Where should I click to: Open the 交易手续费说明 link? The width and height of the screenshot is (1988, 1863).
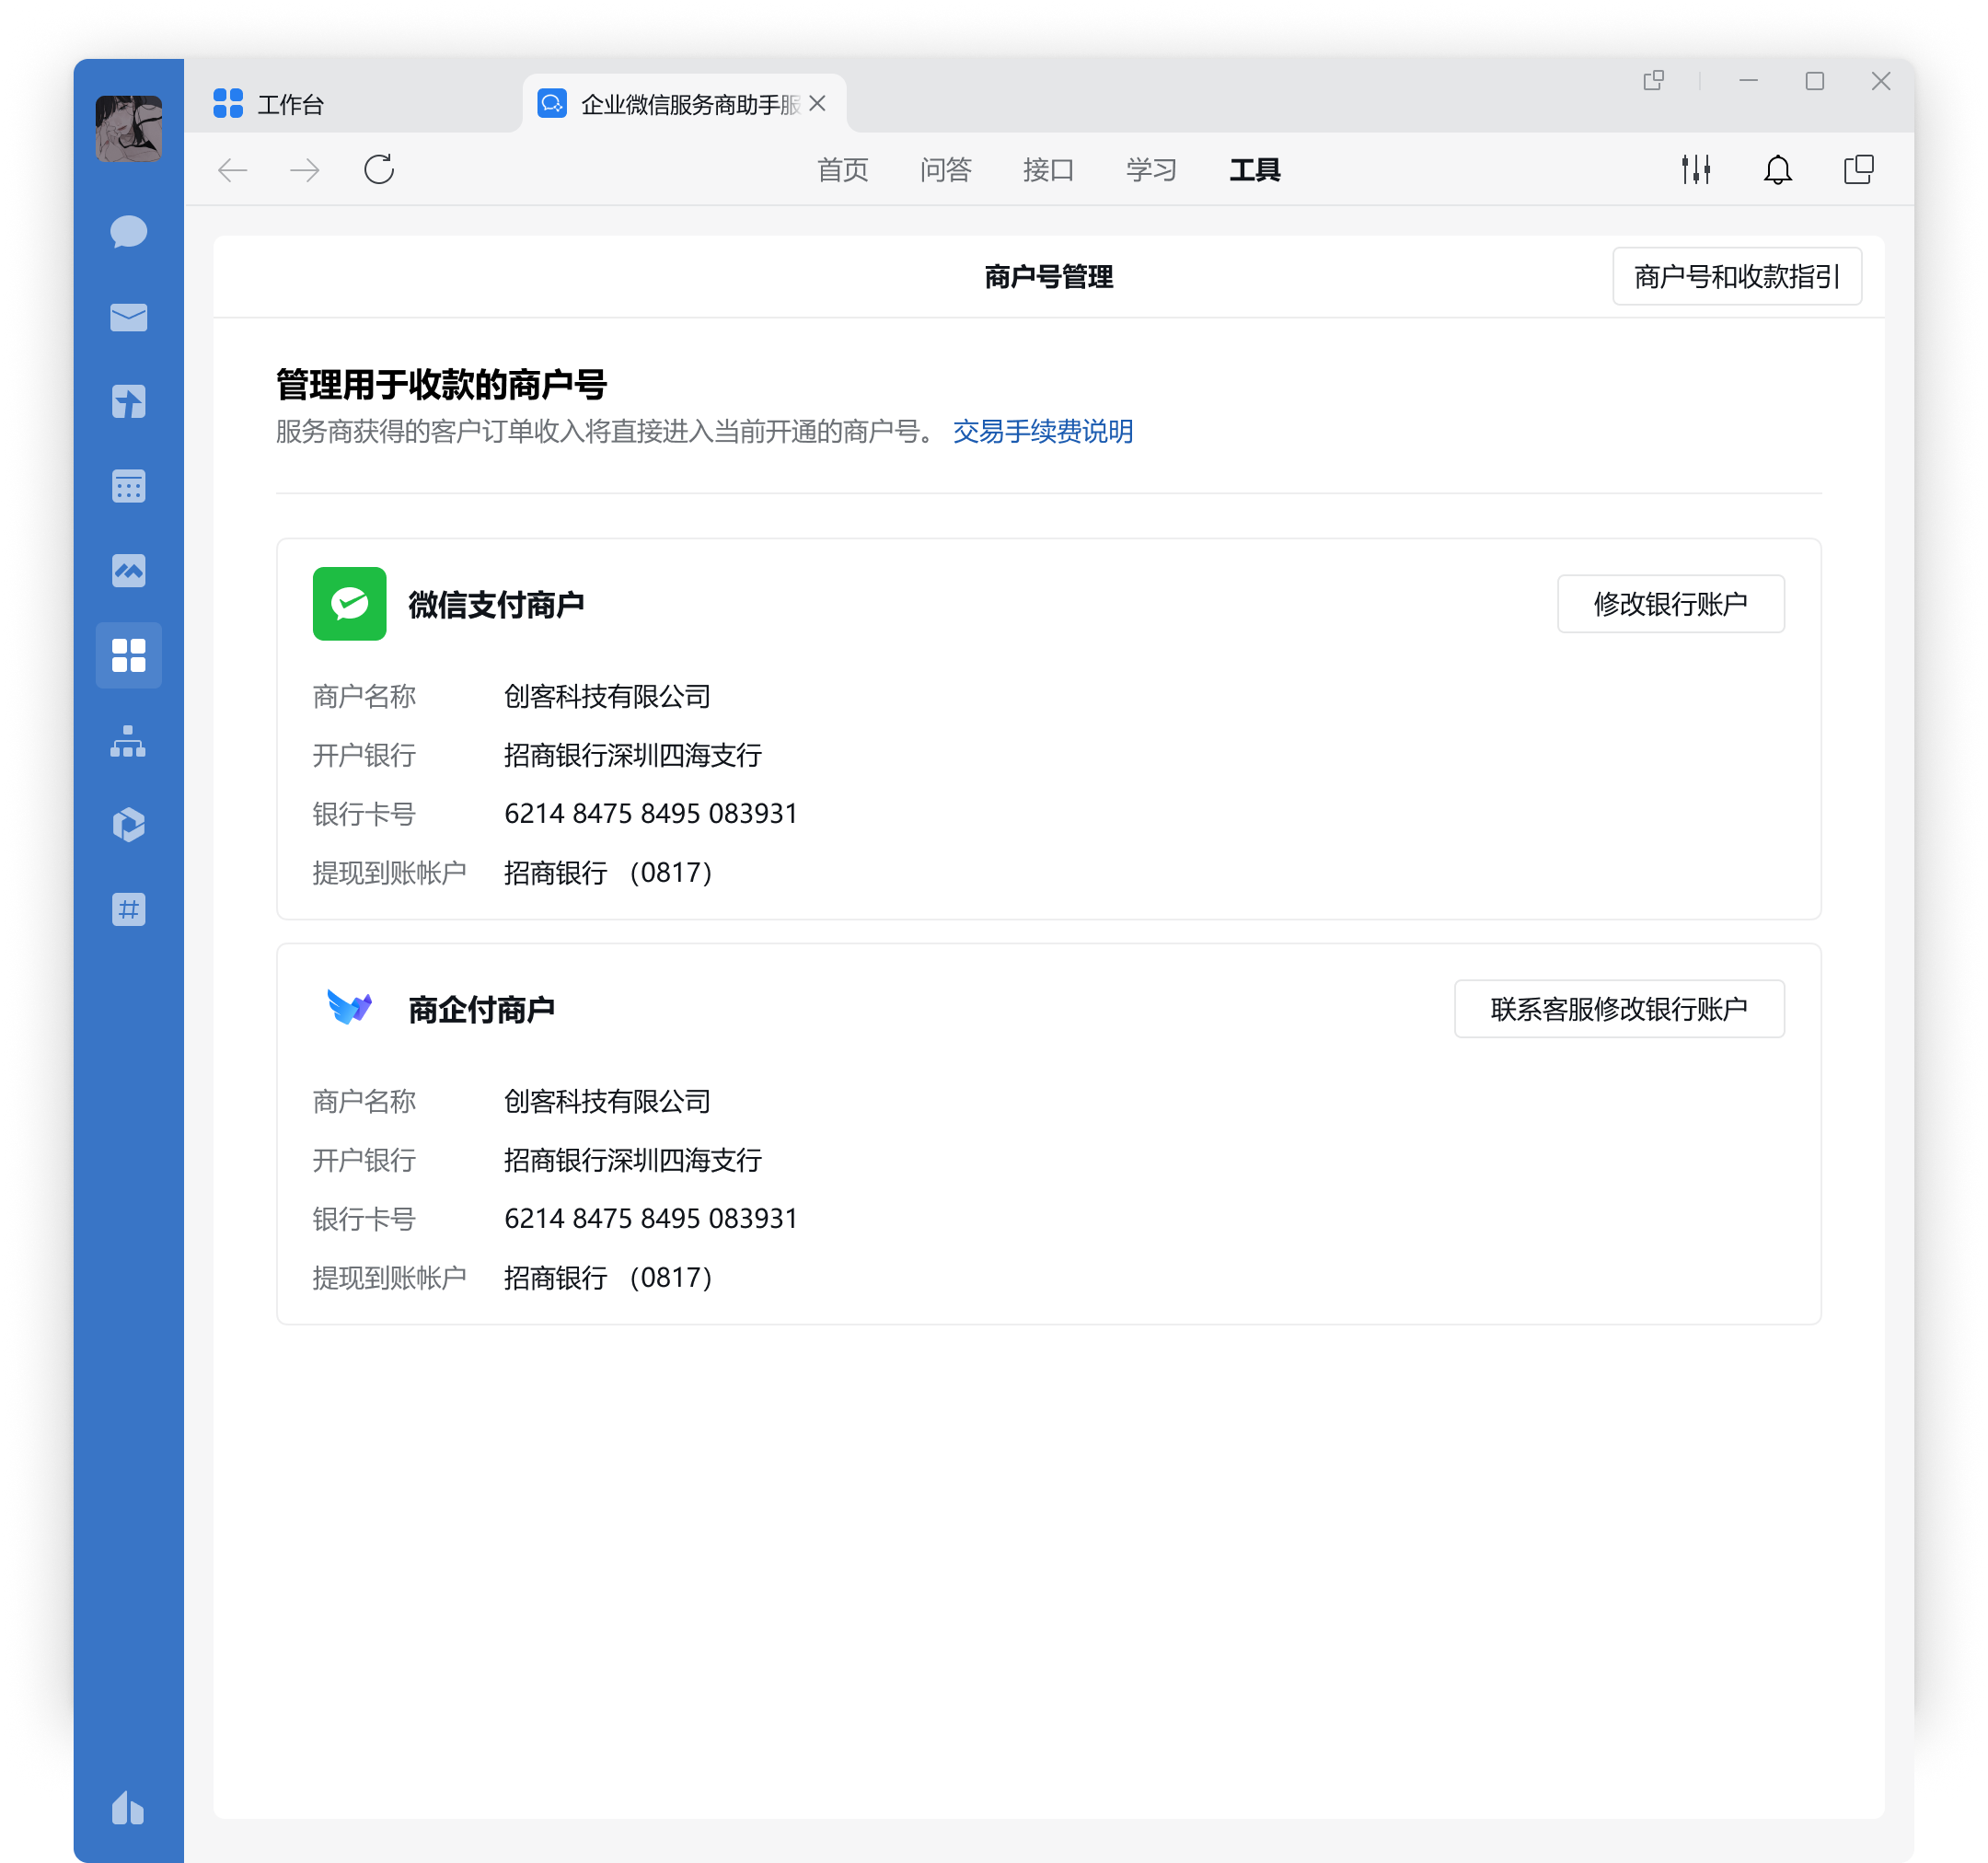click(1042, 431)
